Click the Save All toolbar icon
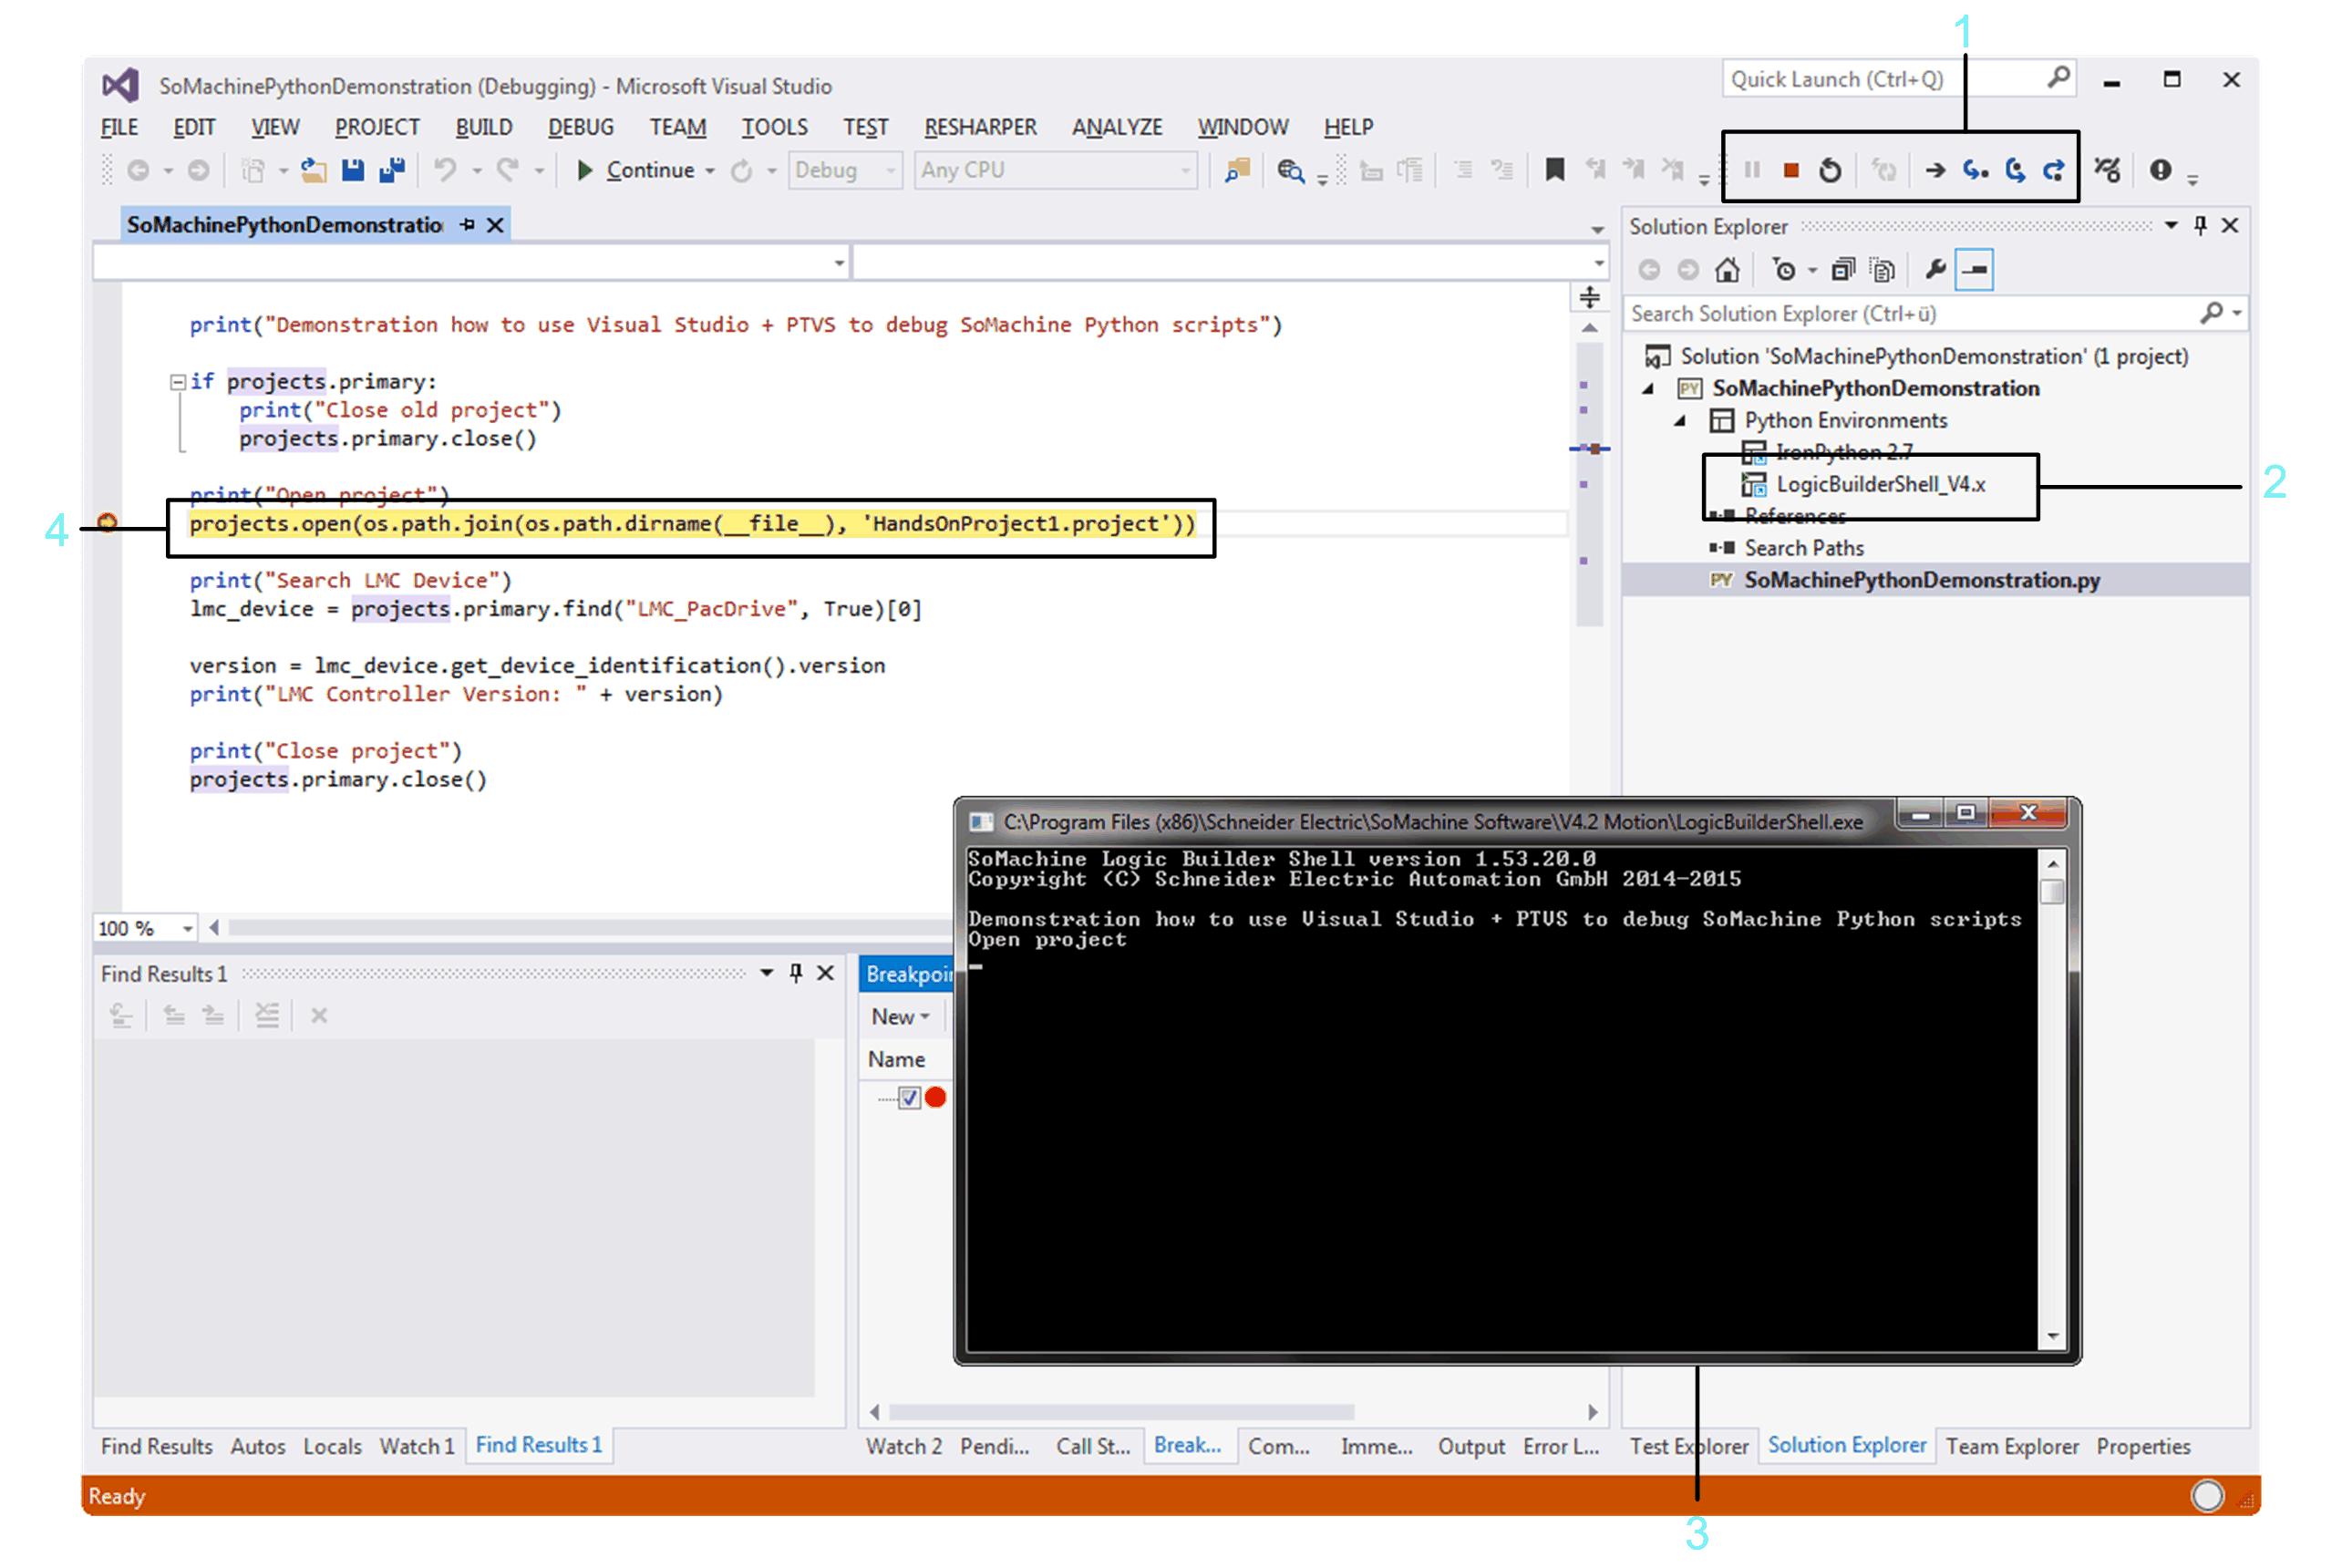Image resolution: width=2342 pixels, height=1568 pixels. (392, 171)
